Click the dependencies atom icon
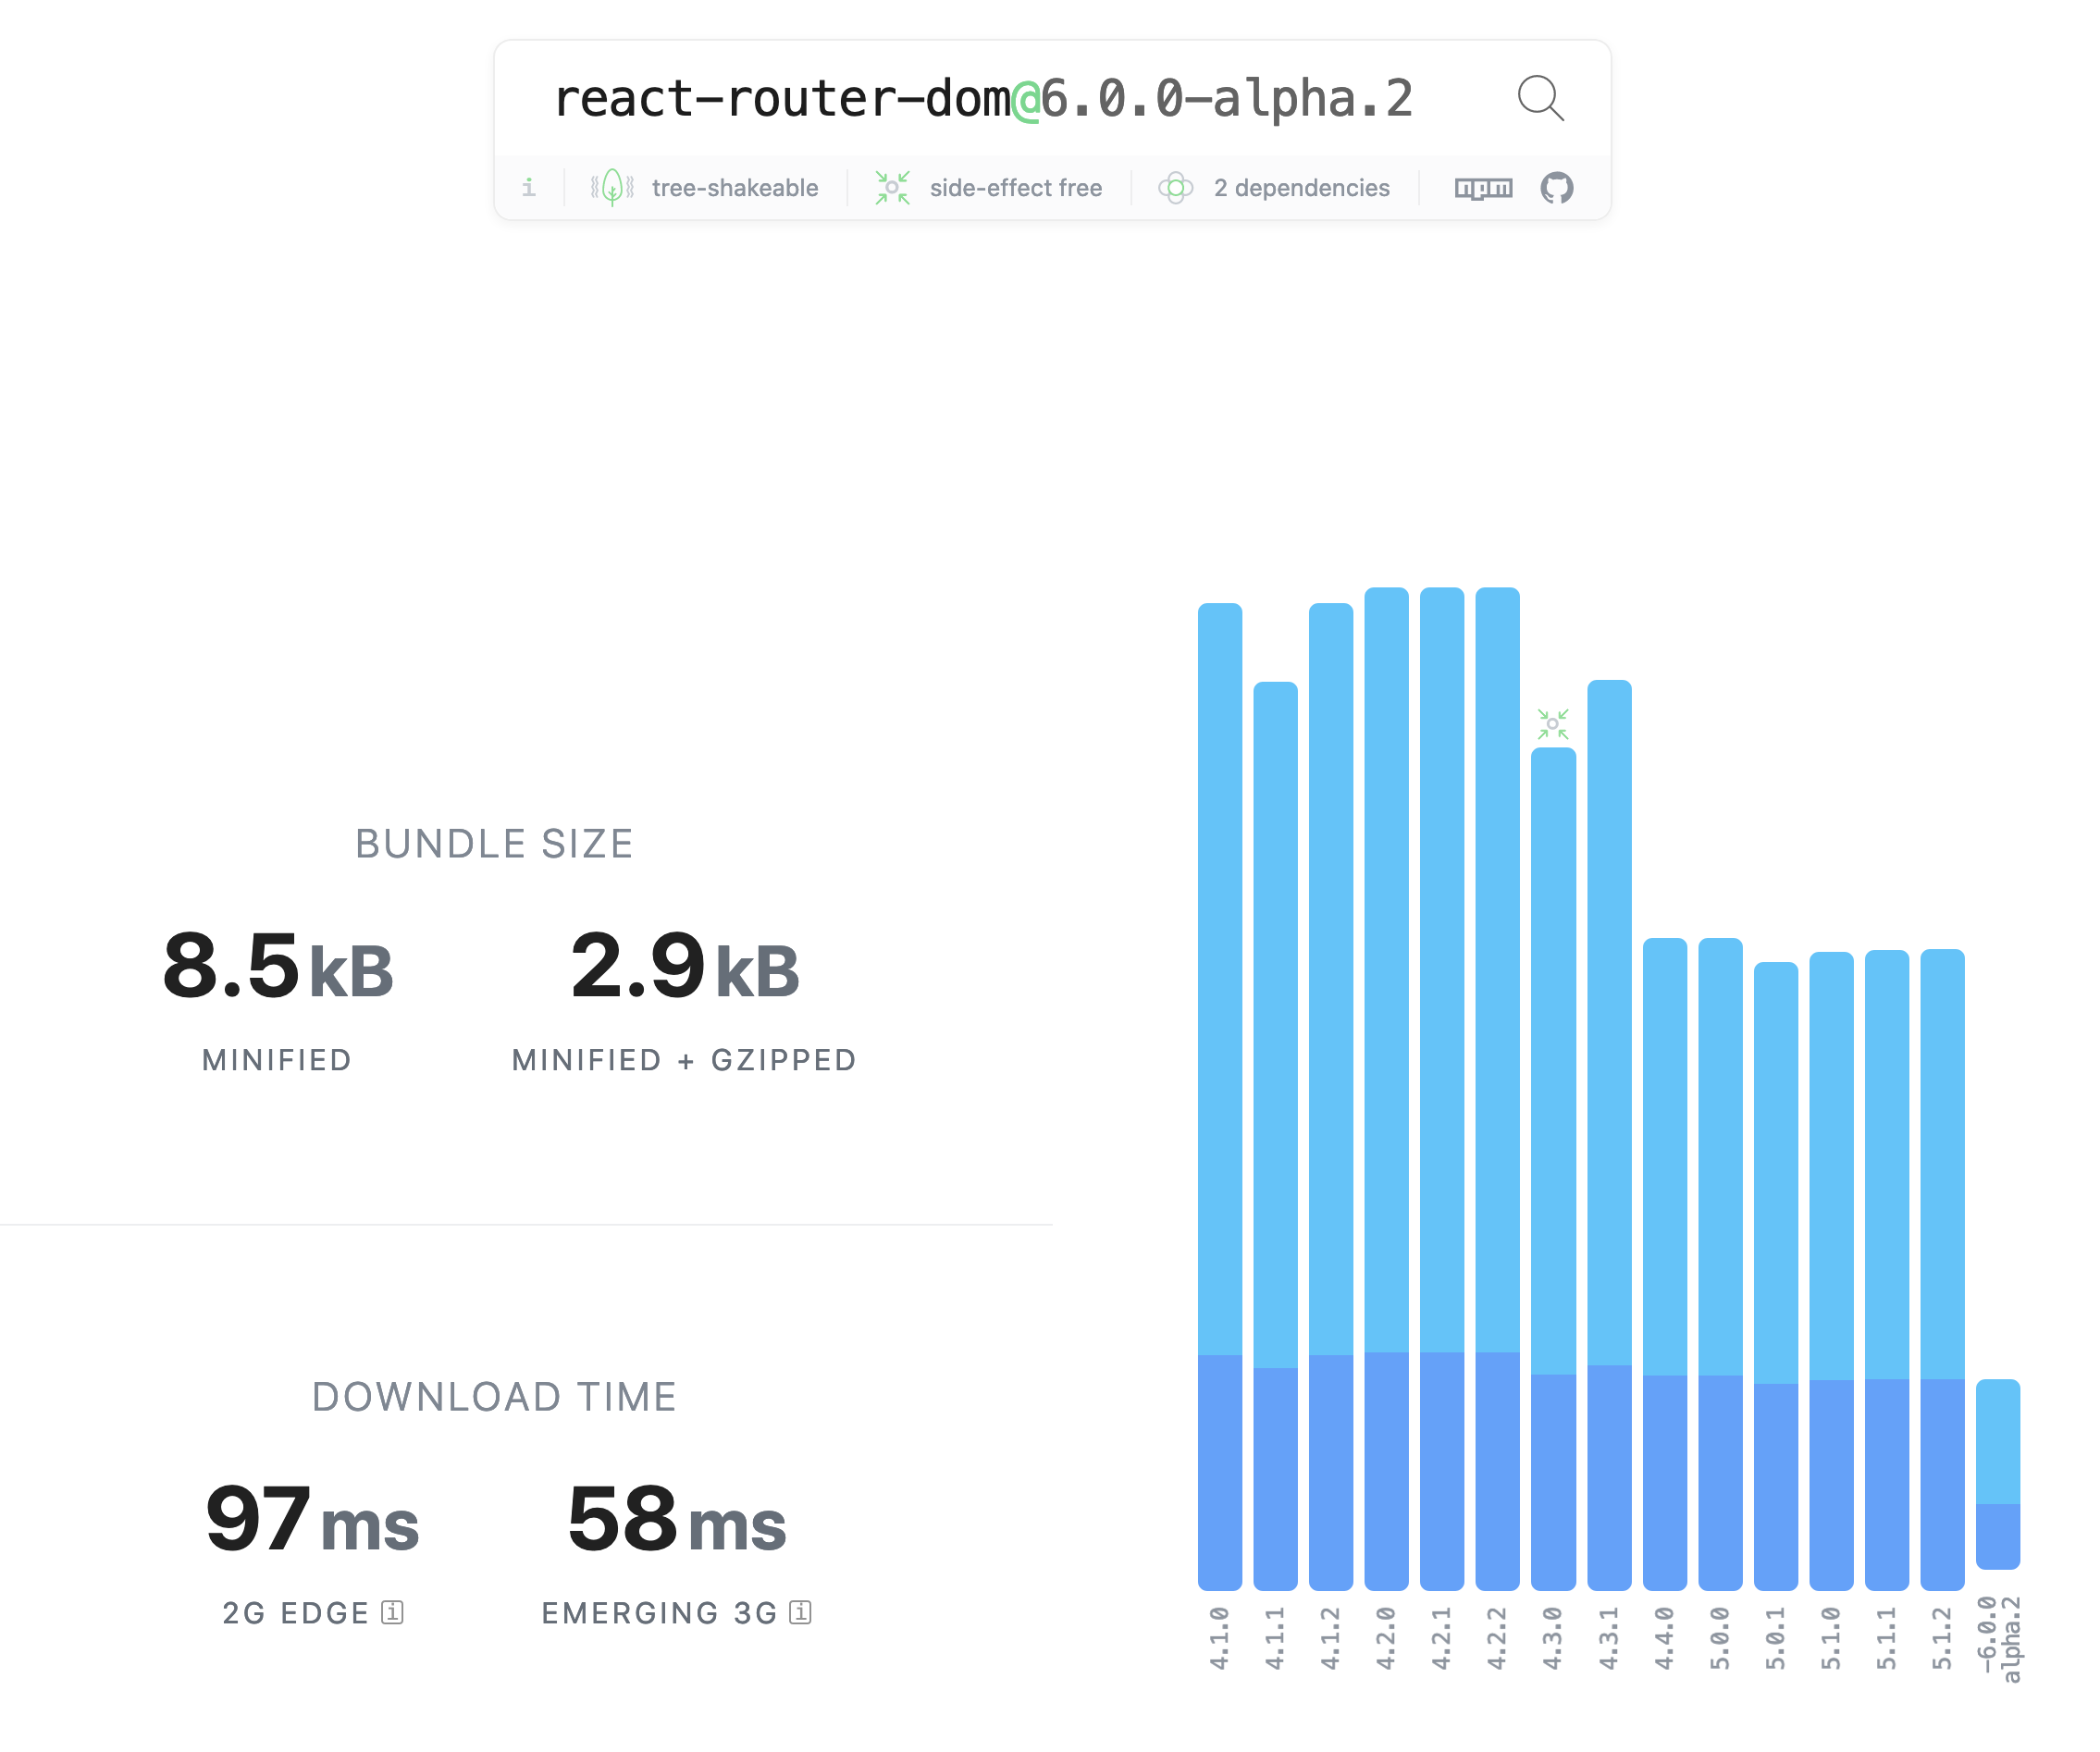Image resolution: width=2100 pixels, height=1752 pixels. 1177,187
